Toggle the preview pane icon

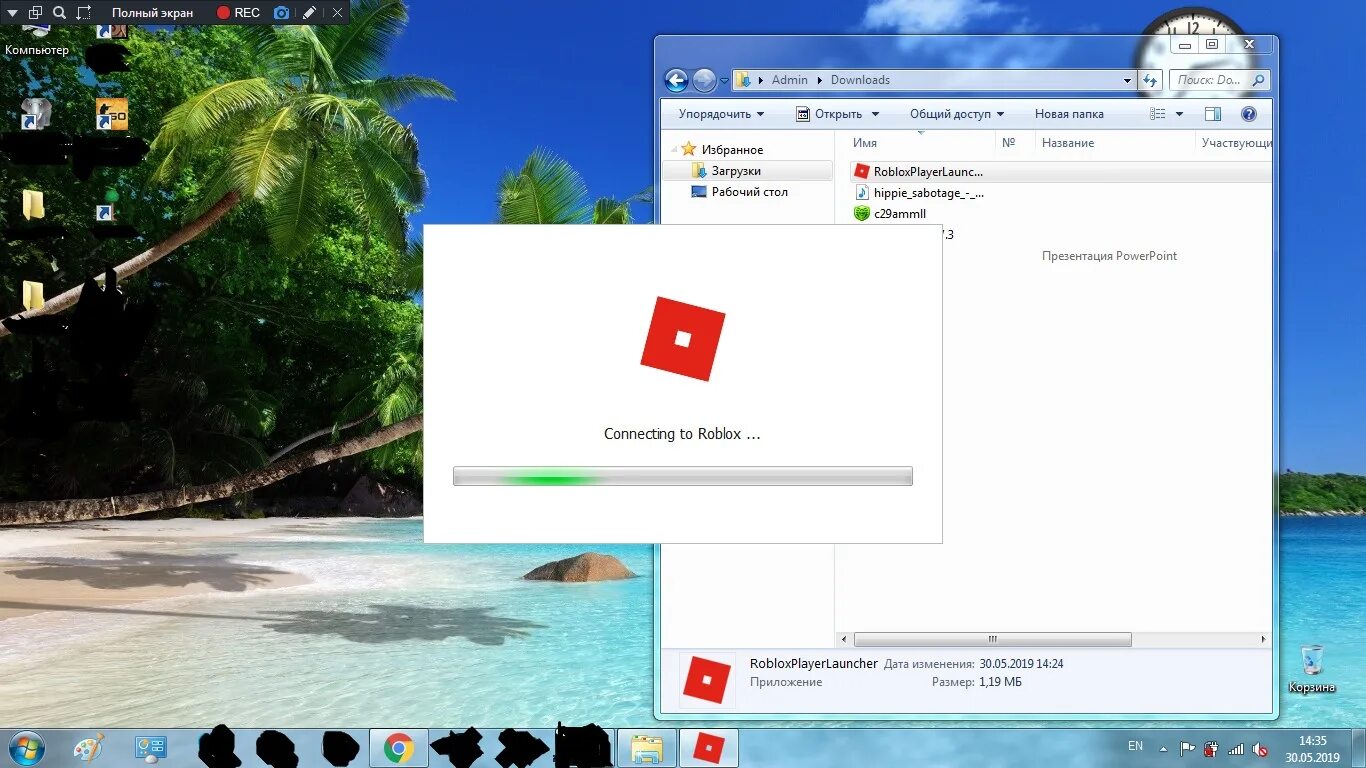click(x=1213, y=114)
